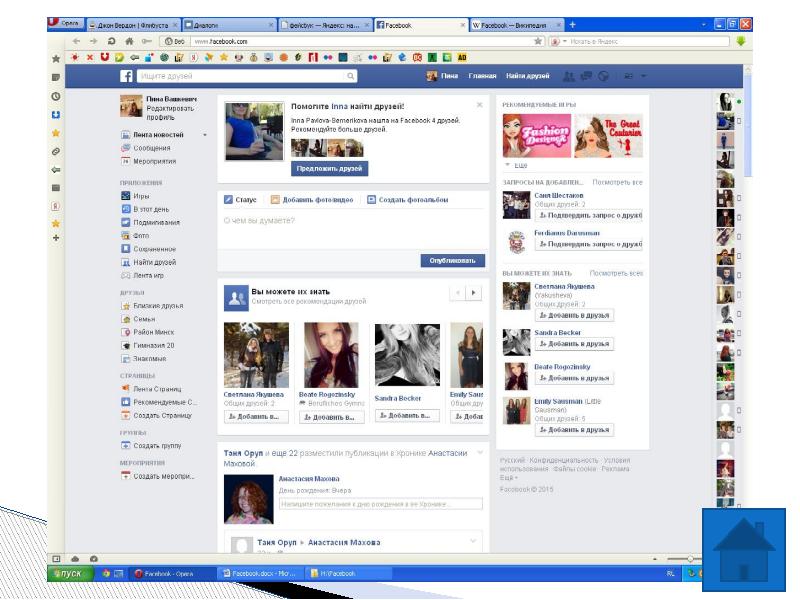Click the Предложить друзей button

tap(330, 168)
